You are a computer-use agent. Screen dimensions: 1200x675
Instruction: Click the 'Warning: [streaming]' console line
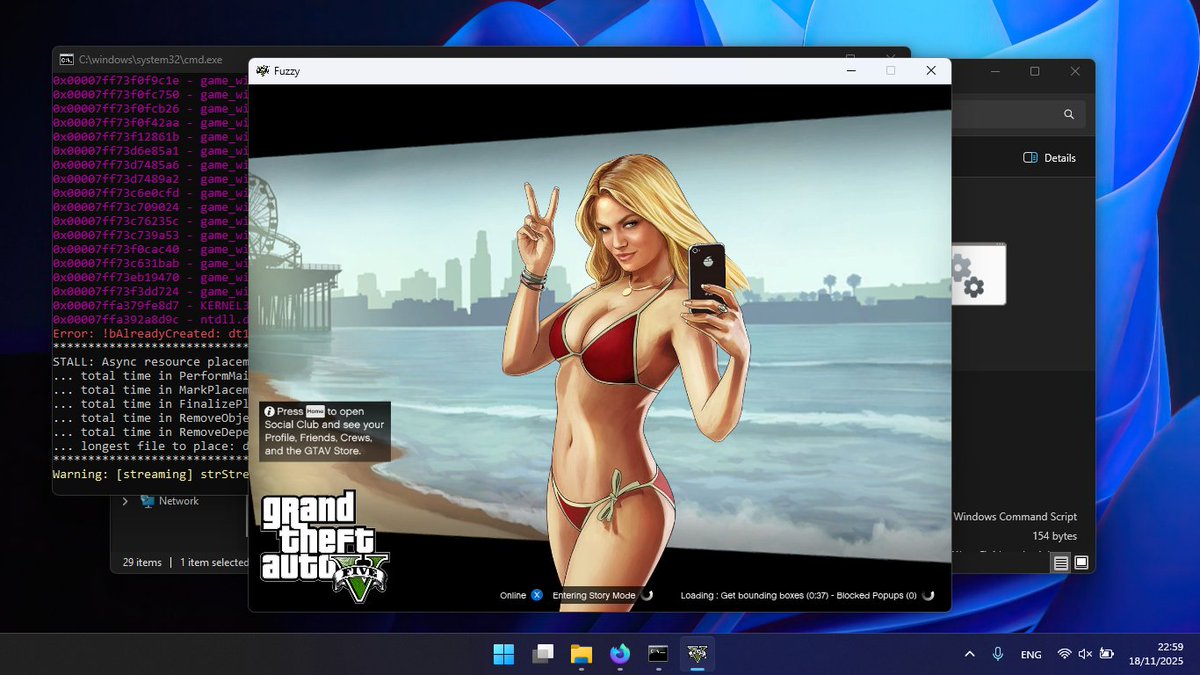pos(150,474)
